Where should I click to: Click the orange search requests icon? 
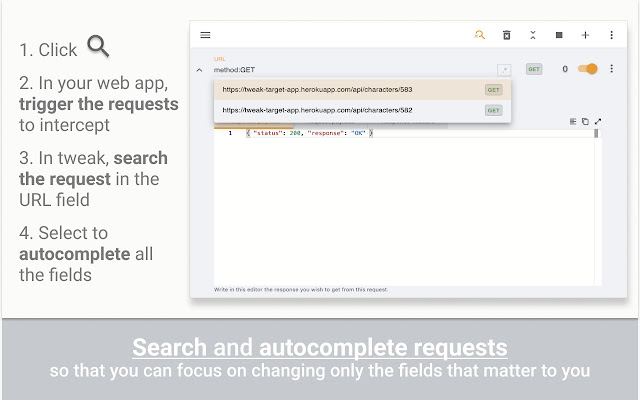pyautogui.click(x=480, y=35)
